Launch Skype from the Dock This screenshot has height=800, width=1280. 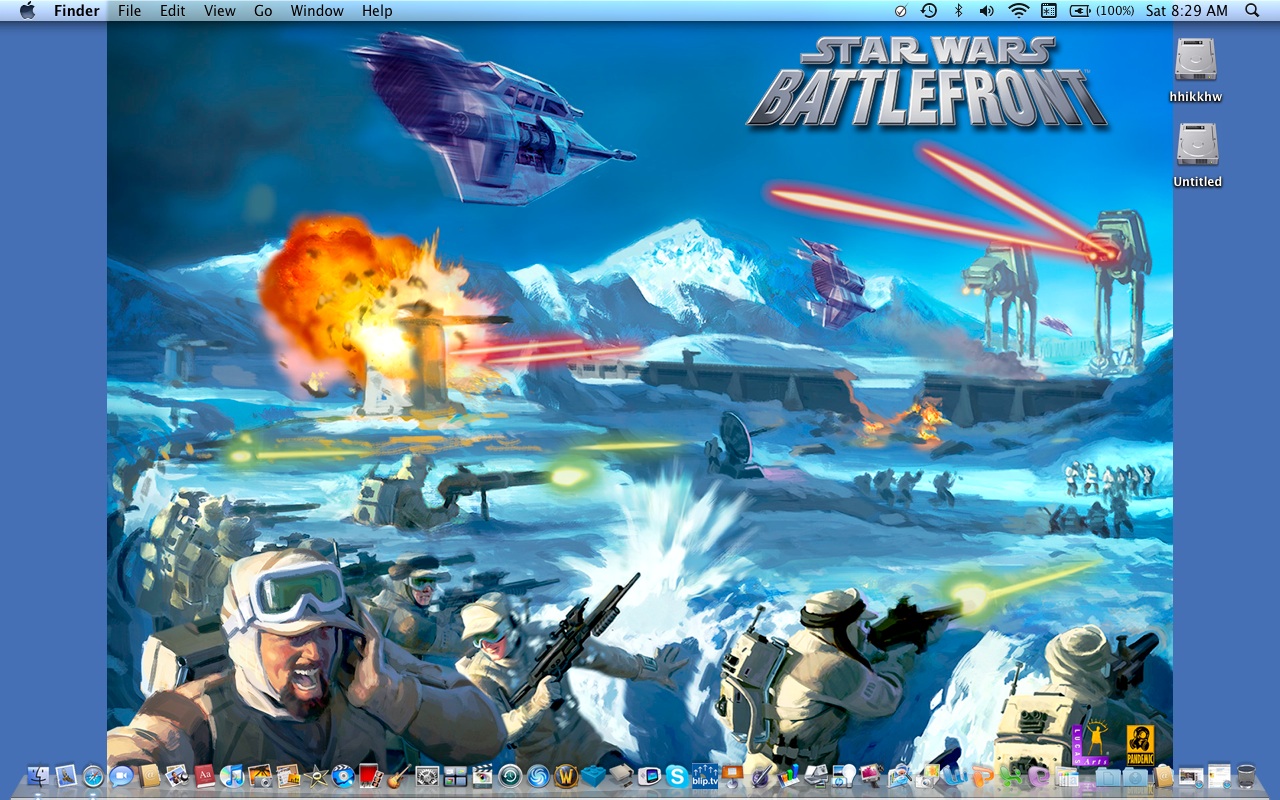pyautogui.click(x=677, y=776)
